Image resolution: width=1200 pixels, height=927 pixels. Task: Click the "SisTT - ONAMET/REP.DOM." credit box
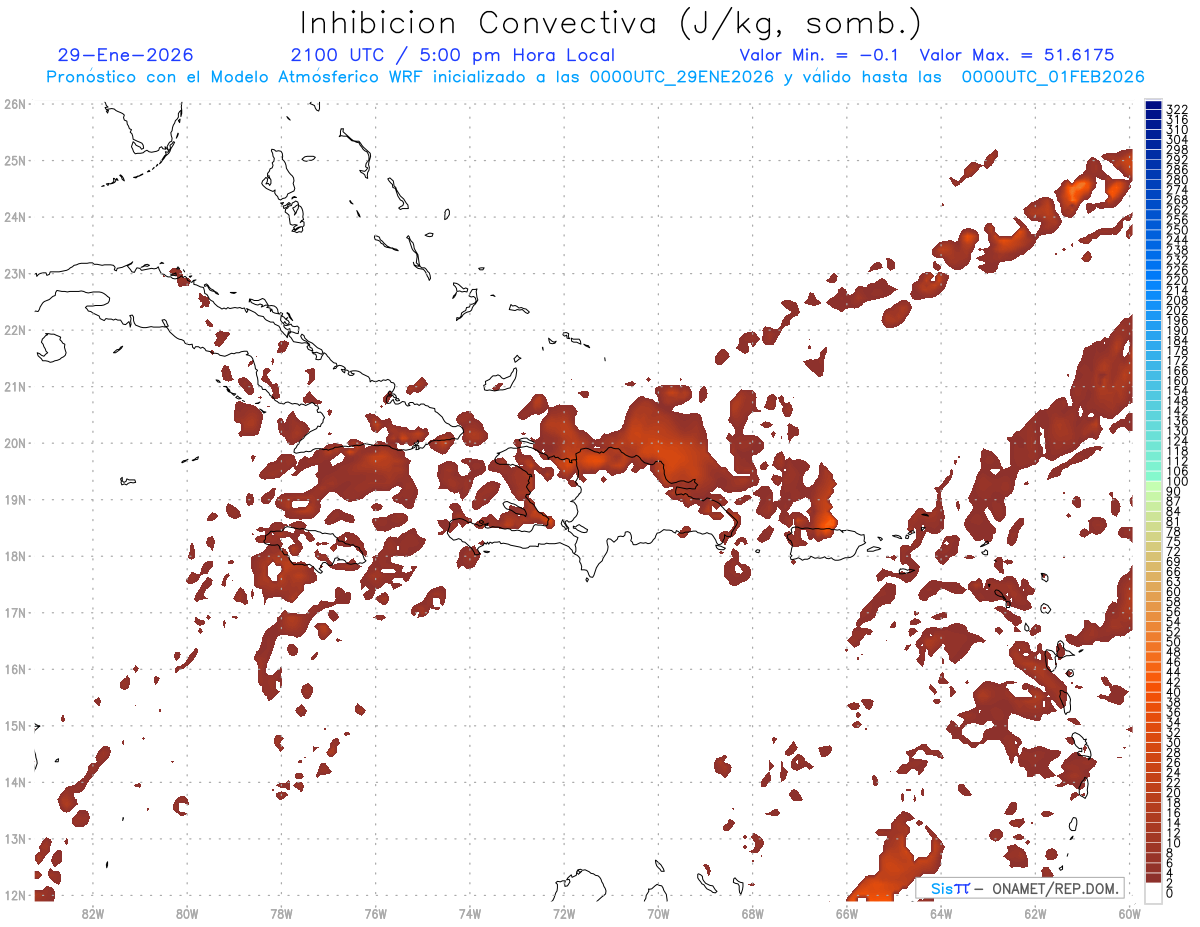pos(1021,888)
